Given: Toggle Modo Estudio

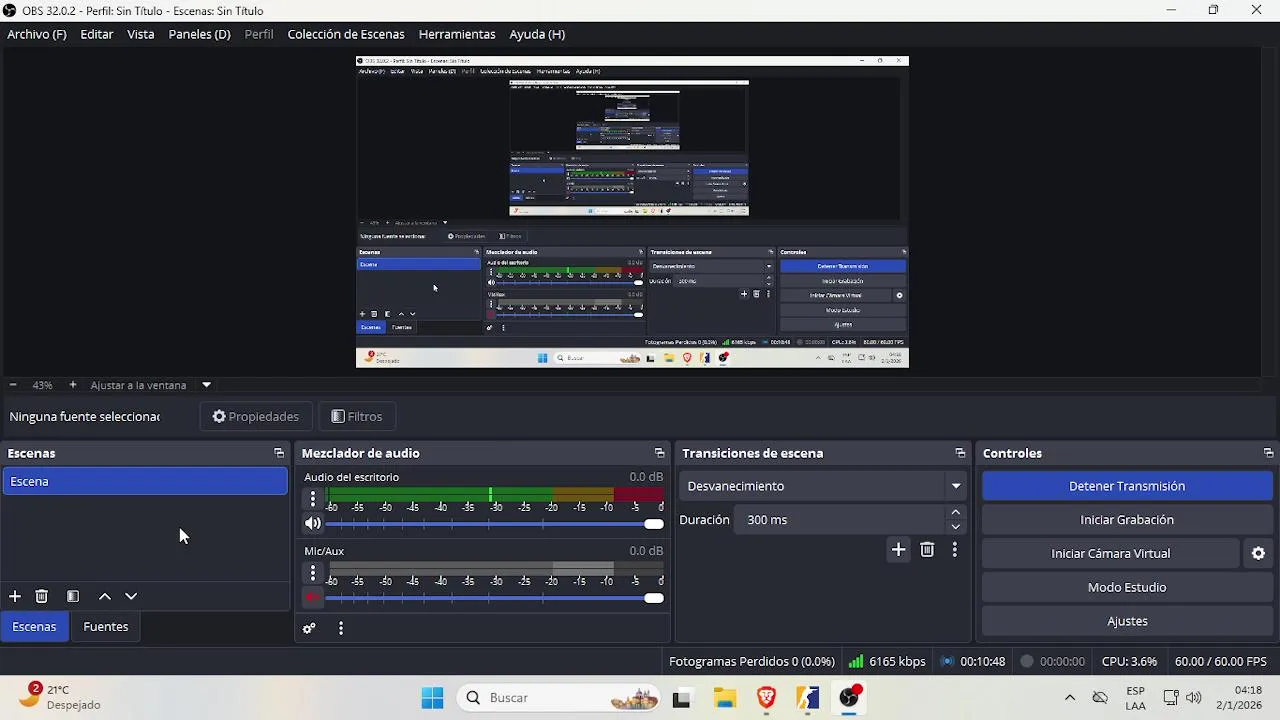Looking at the screenshot, I should coord(1127,587).
